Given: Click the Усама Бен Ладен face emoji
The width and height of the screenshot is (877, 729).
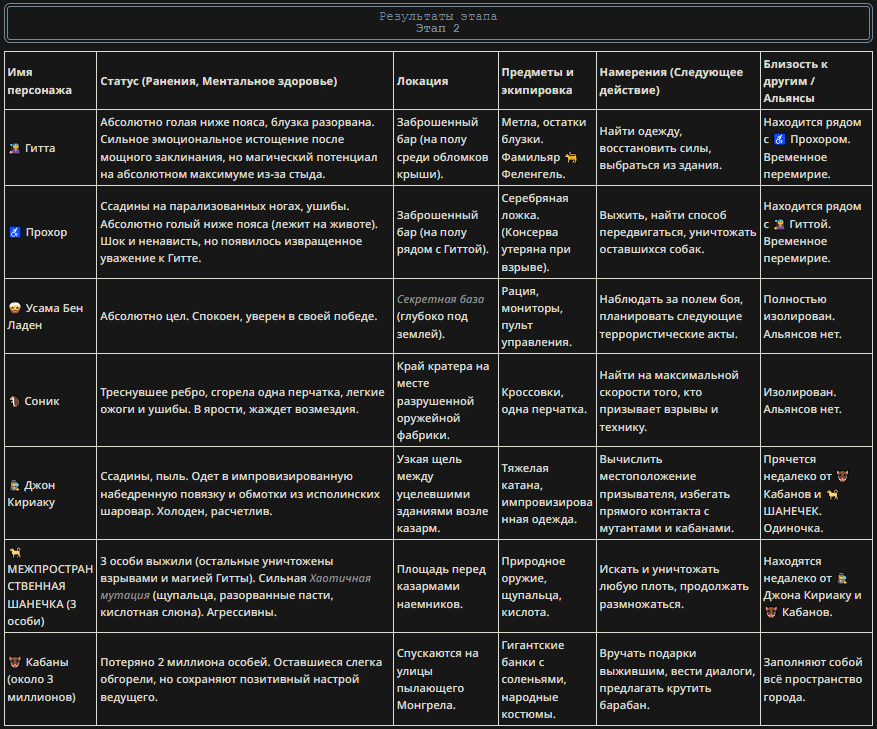Looking at the screenshot, I should tap(15, 308).
